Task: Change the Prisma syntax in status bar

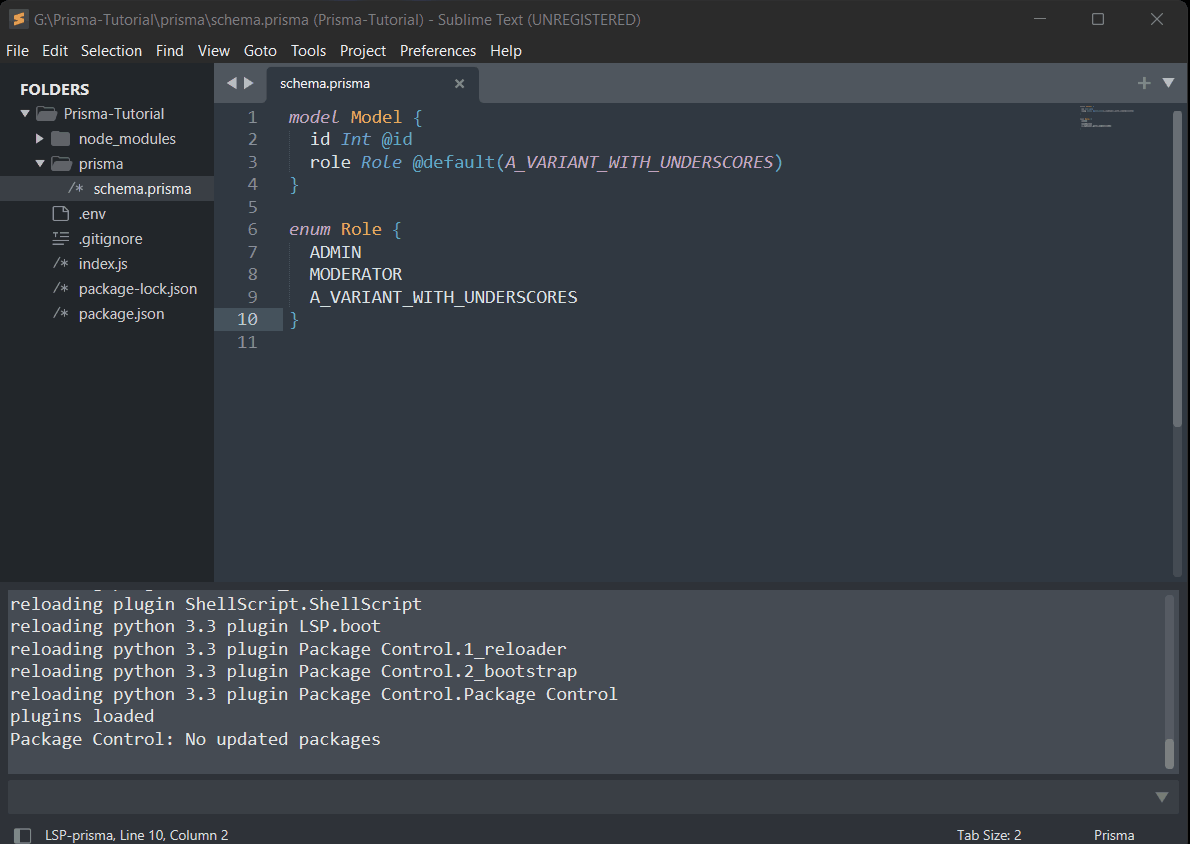Action: pyautogui.click(x=1113, y=834)
